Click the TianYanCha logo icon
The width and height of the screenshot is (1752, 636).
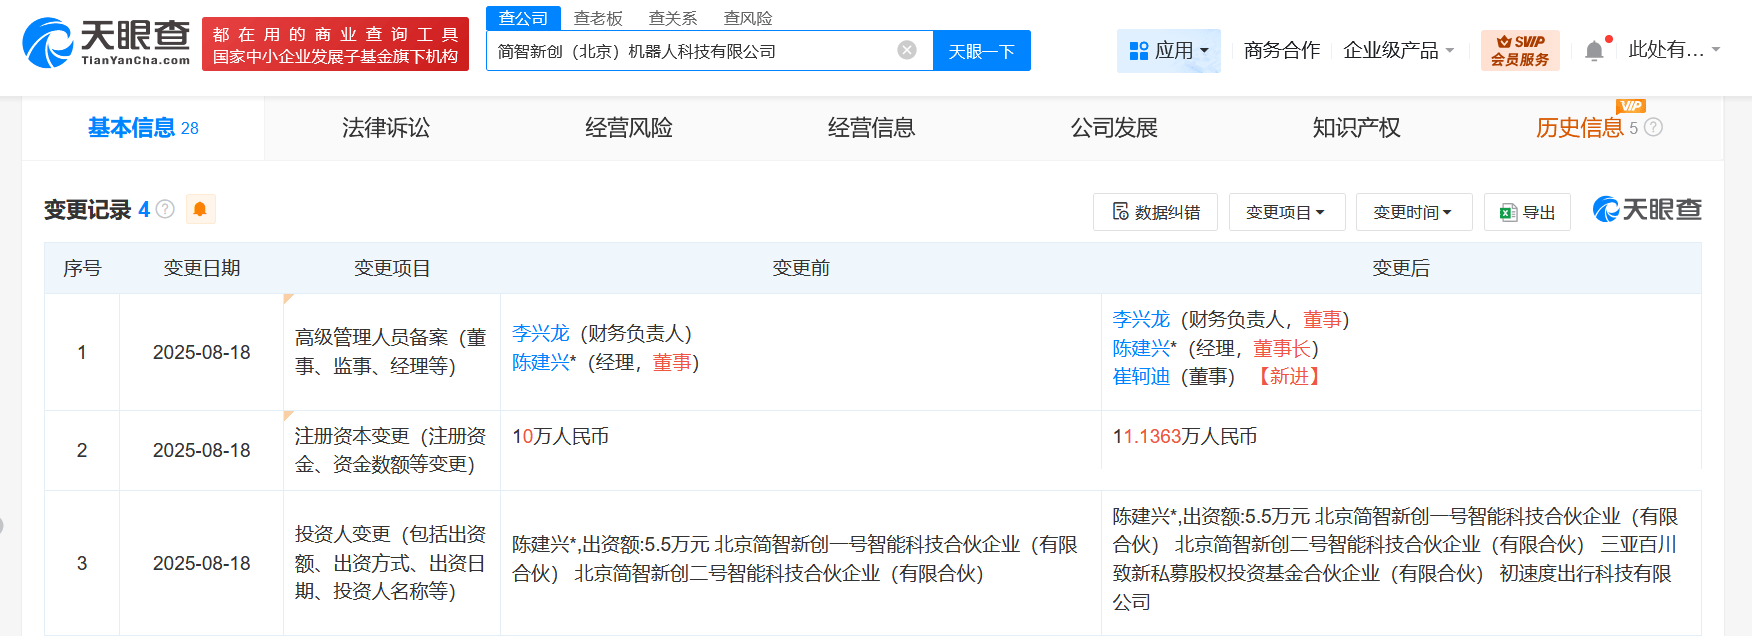(x=47, y=43)
